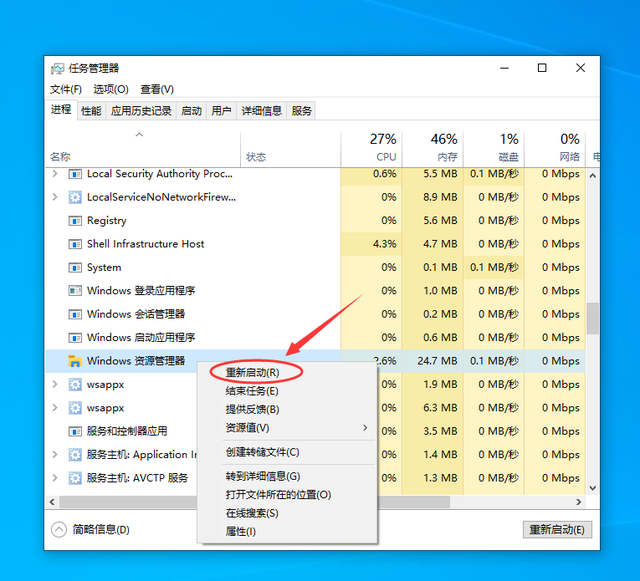Open the 文件(F) menu
Viewport: 640px width, 581px height.
(x=66, y=89)
